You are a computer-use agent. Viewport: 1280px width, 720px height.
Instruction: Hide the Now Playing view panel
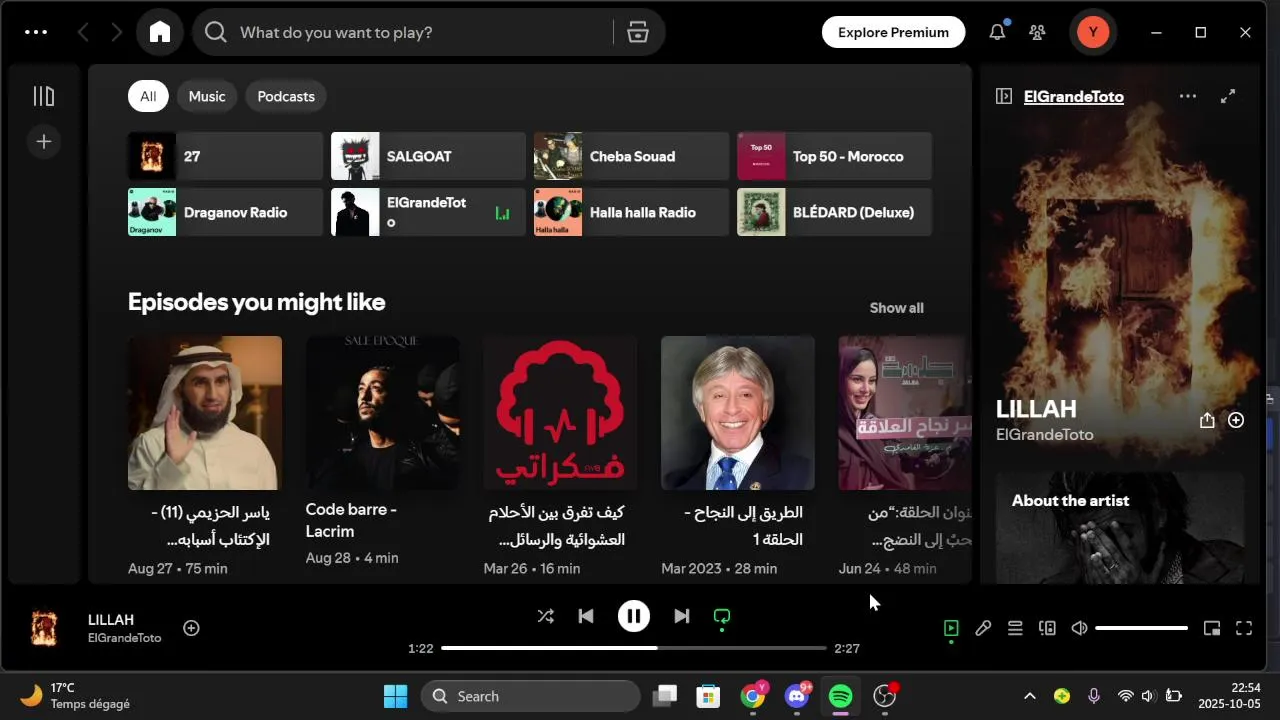point(1004,96)
